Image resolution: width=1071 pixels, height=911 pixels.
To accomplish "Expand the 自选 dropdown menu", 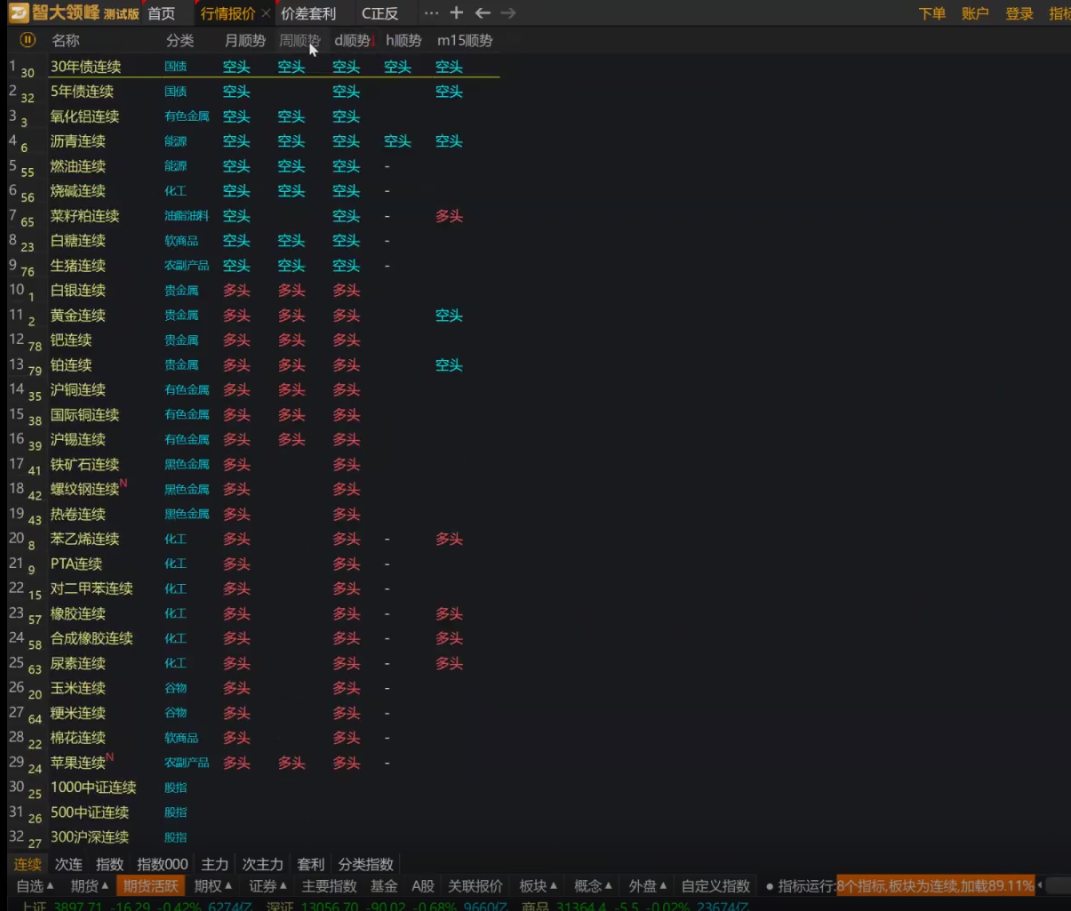I will [x=35, y=886].
